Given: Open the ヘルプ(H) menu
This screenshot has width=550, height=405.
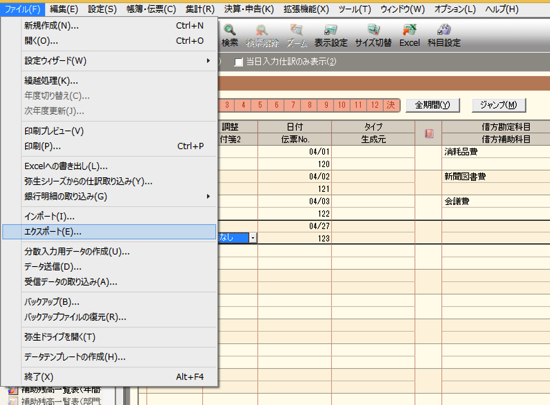Looking at the screenshot, I should [x=502, y=9].
